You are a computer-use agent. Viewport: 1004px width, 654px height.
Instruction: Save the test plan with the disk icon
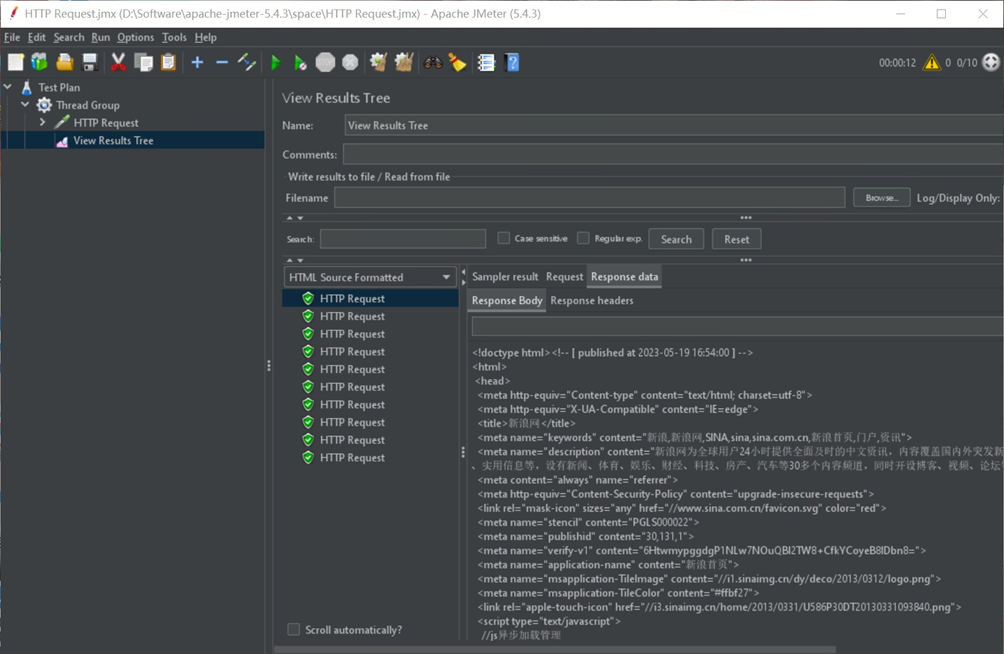pyautogui.click(x=90, y=62)
